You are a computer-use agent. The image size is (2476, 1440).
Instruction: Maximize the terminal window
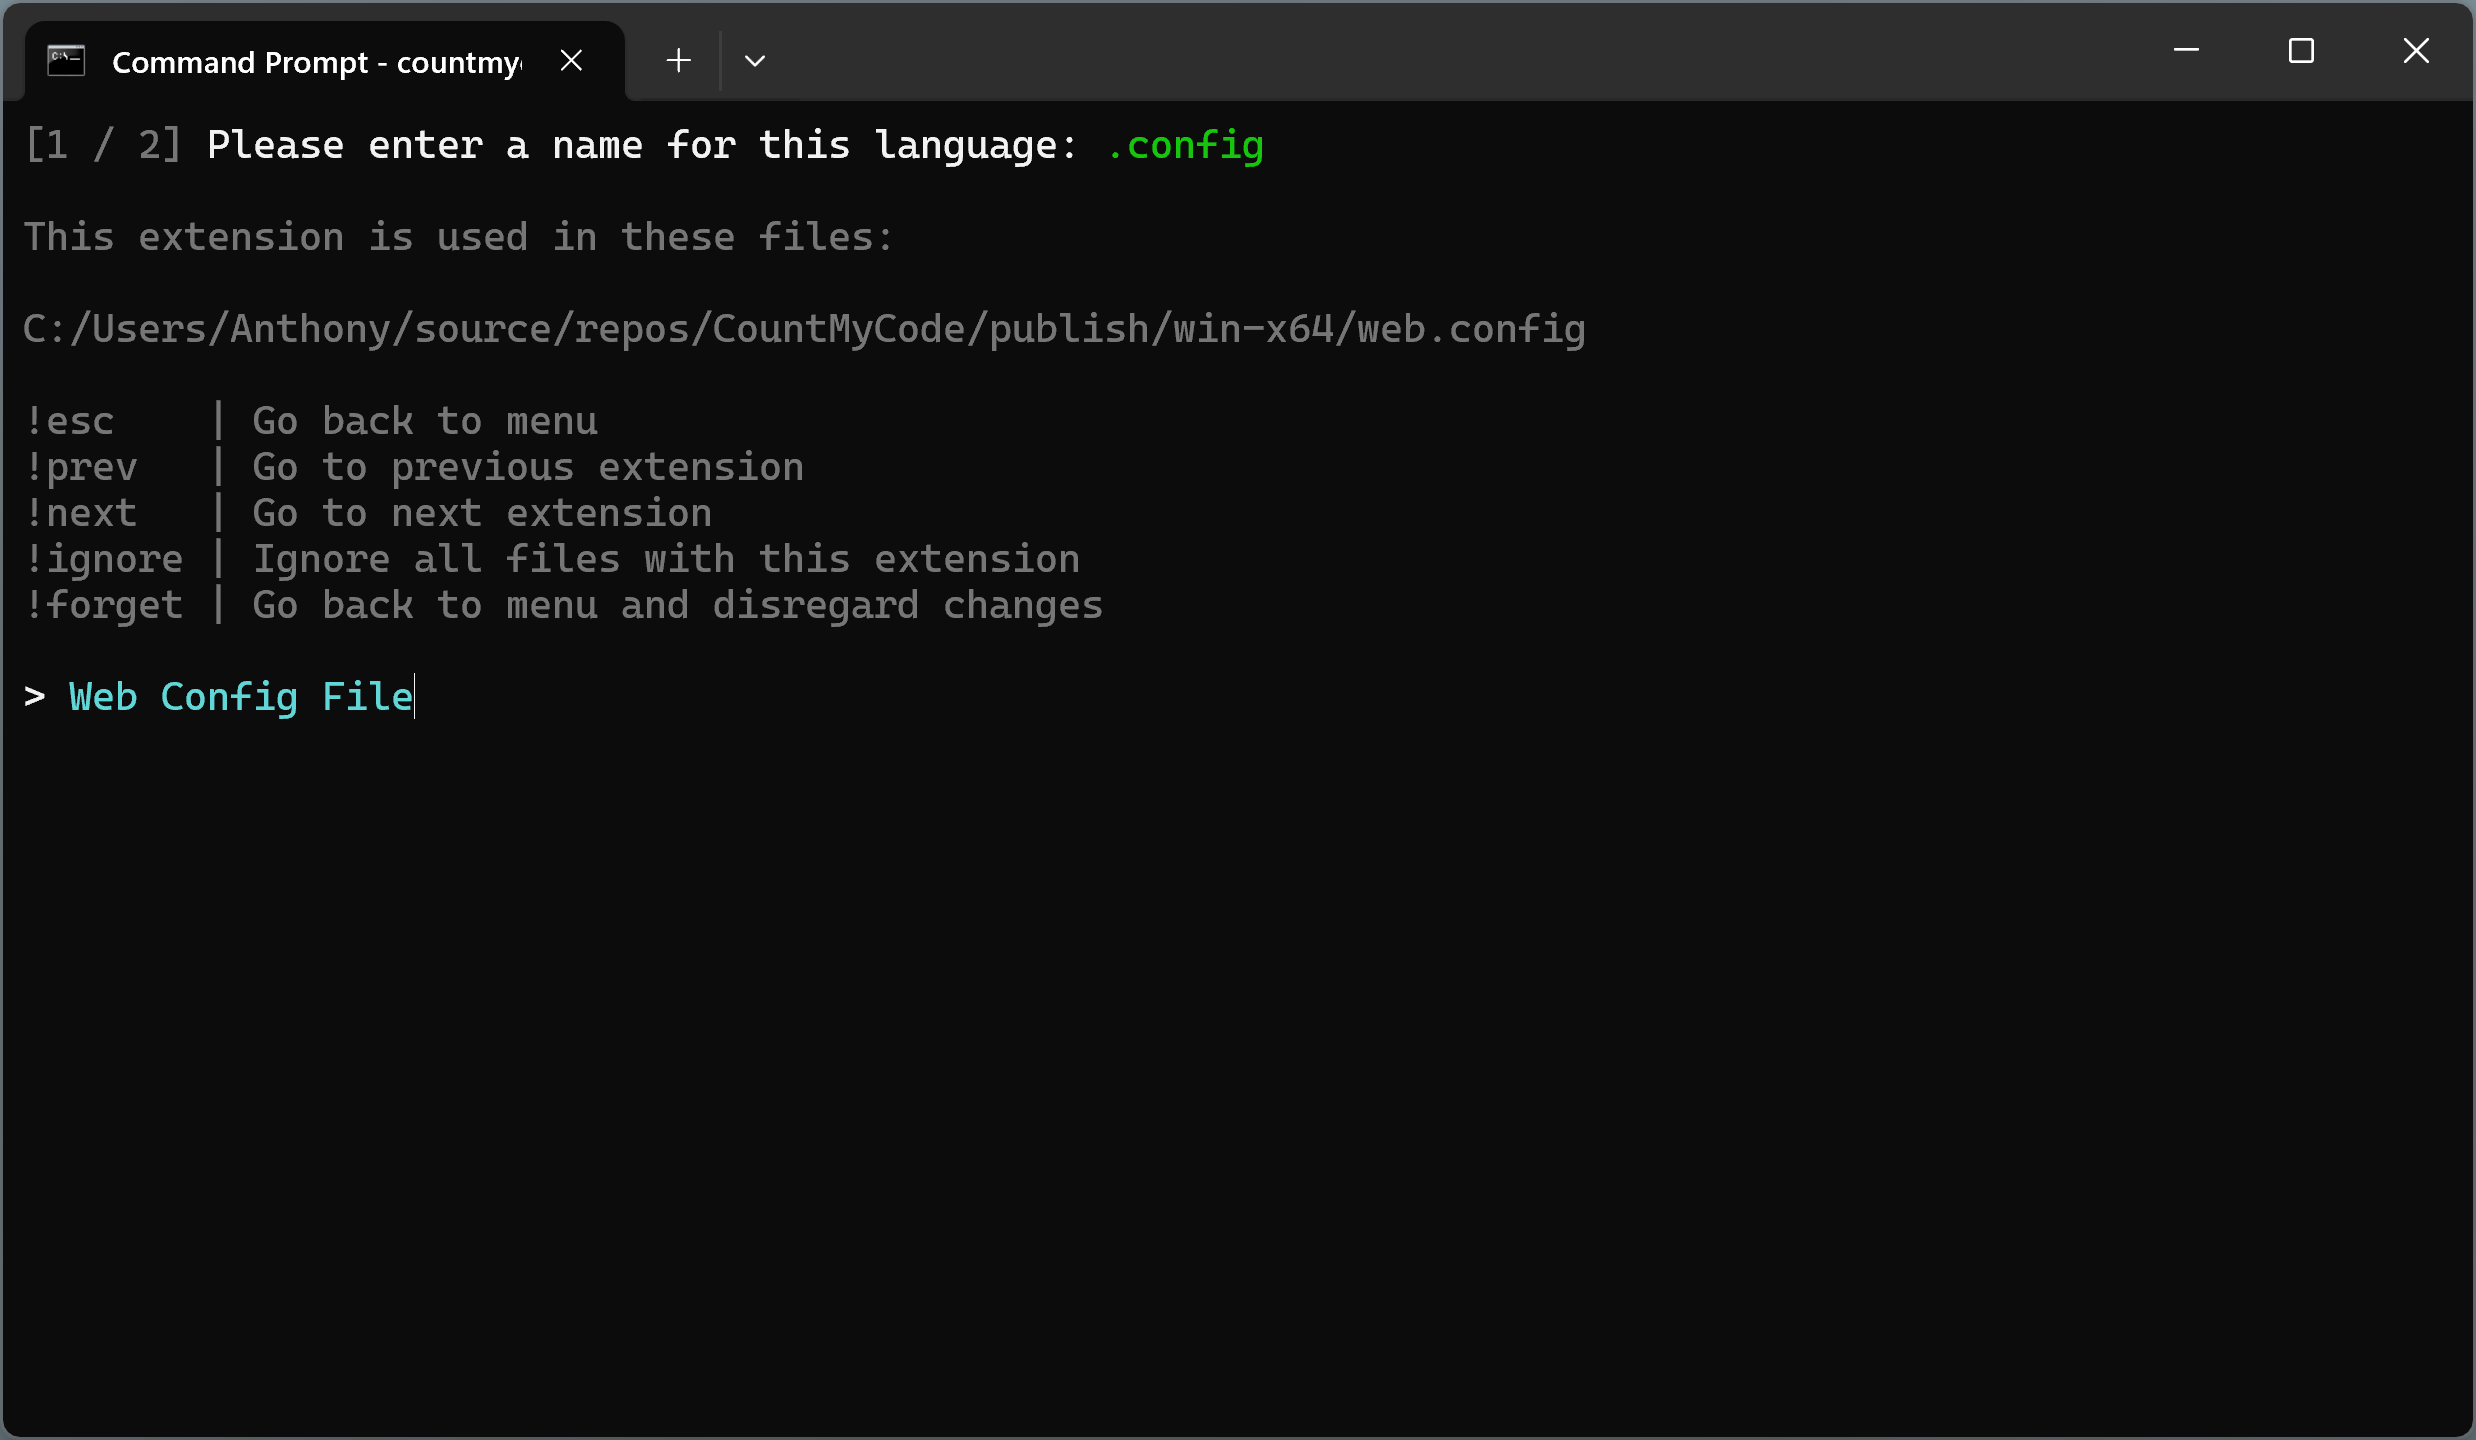[x=2301, y=50]
